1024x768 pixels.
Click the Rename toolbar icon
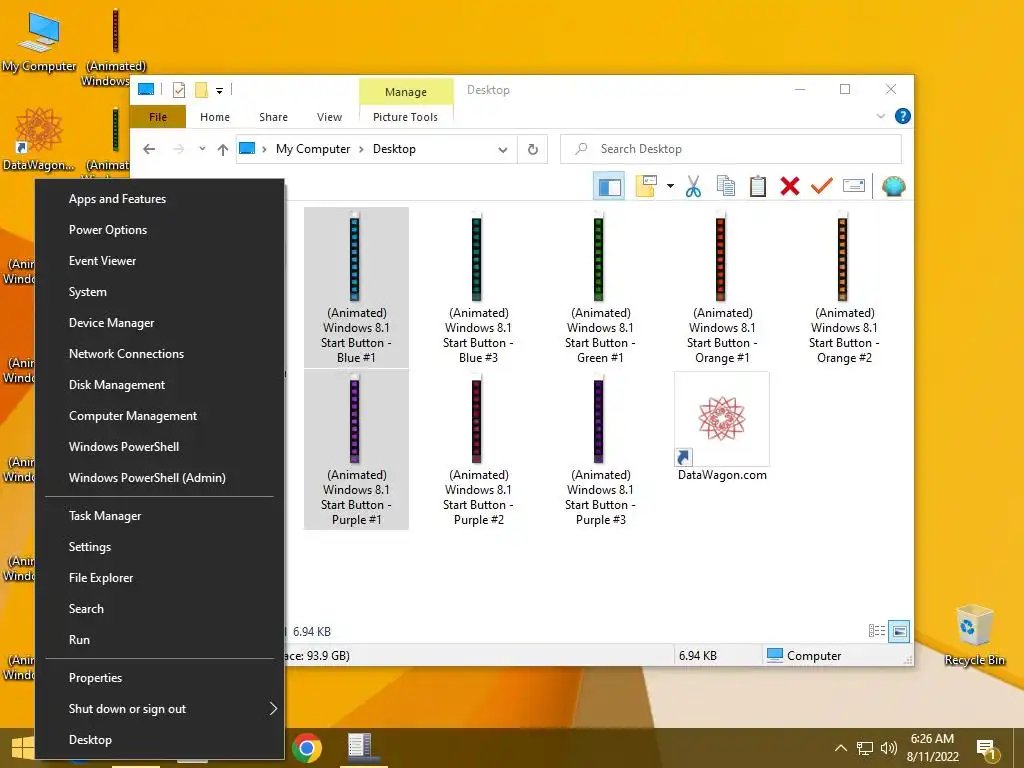(x=854, y=187)
